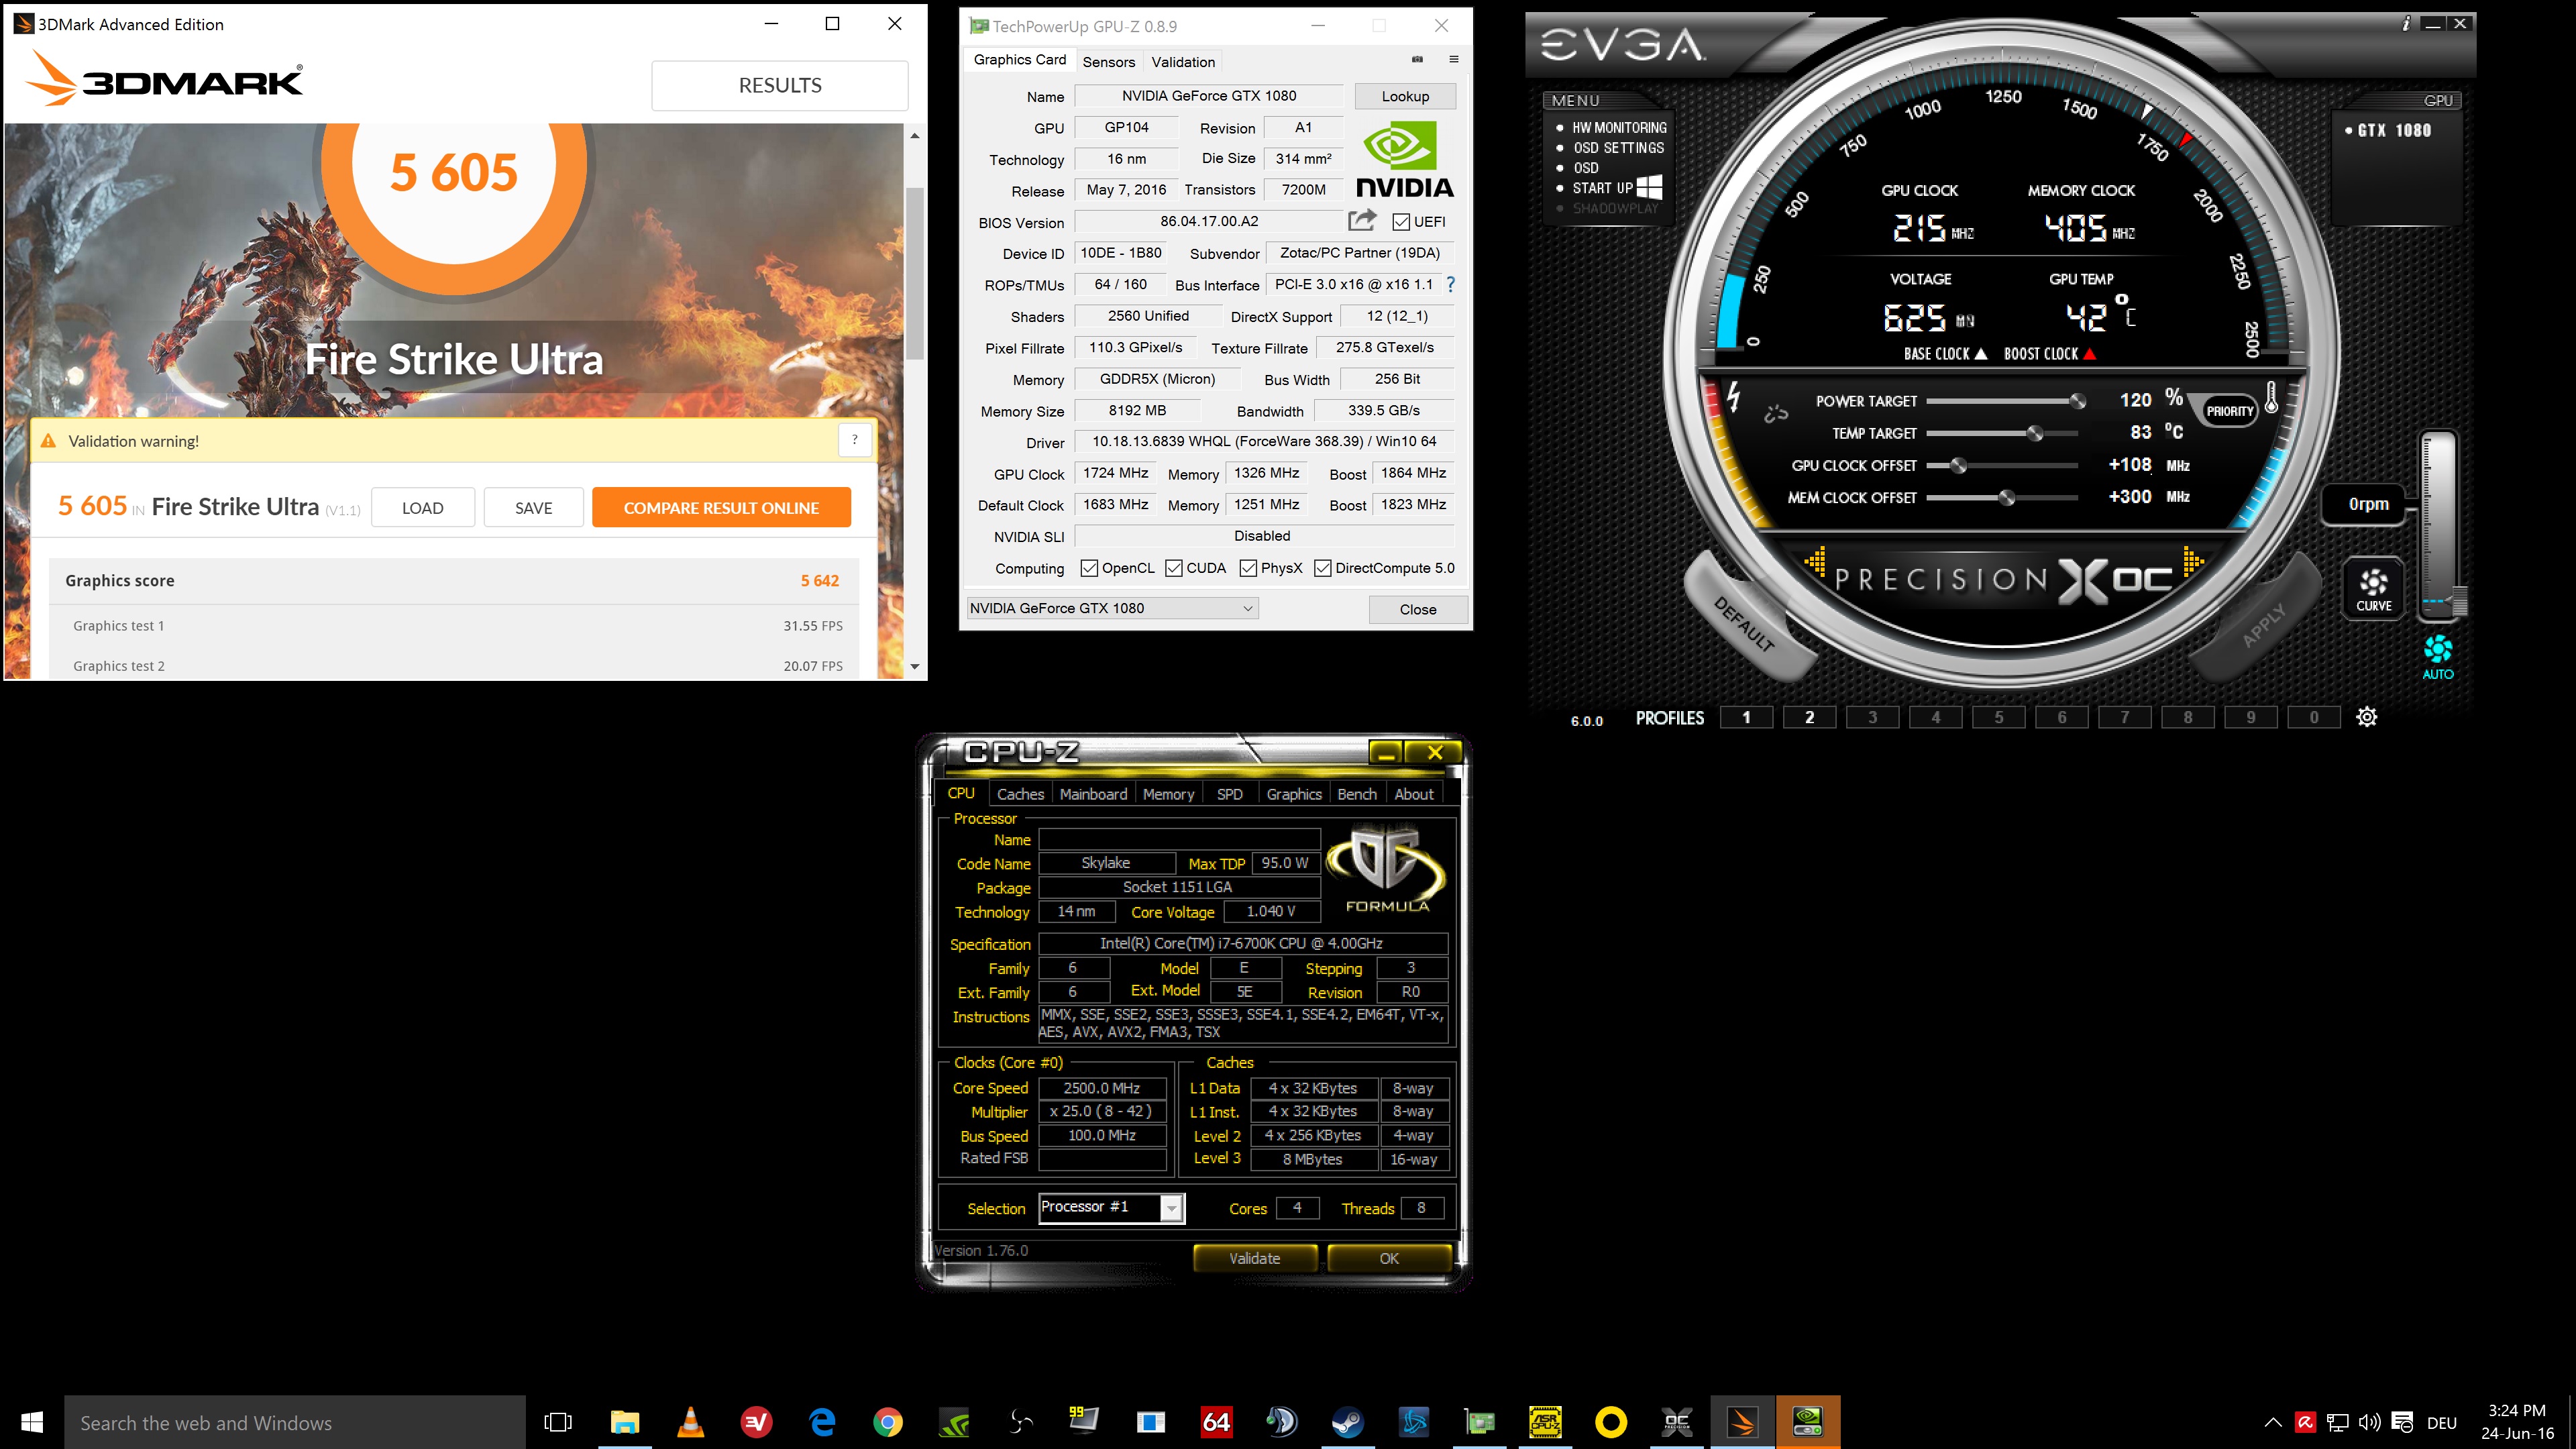The width and height of the screenshot is (2576, 1449).
Task: Click the NVIDIA logo in GPU-Z
Action: pyautogui.click(x=1404, y=159)
